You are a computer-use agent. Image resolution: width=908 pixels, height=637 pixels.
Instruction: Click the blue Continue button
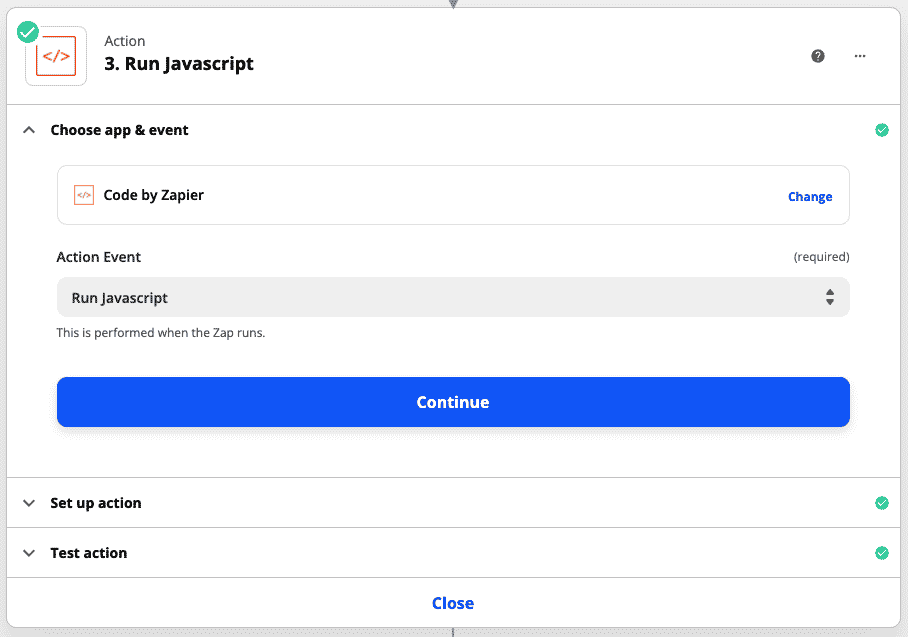pos(453,402)
